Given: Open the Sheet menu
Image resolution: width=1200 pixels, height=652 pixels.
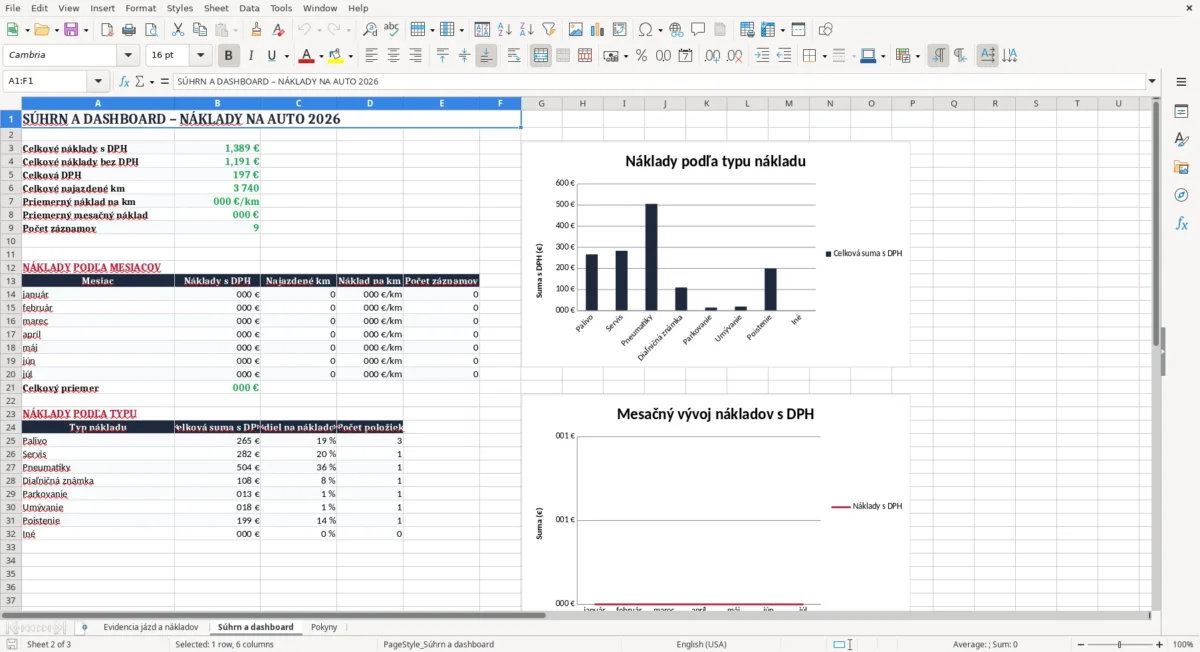Looking at the screenshot, I should point(216,8).
